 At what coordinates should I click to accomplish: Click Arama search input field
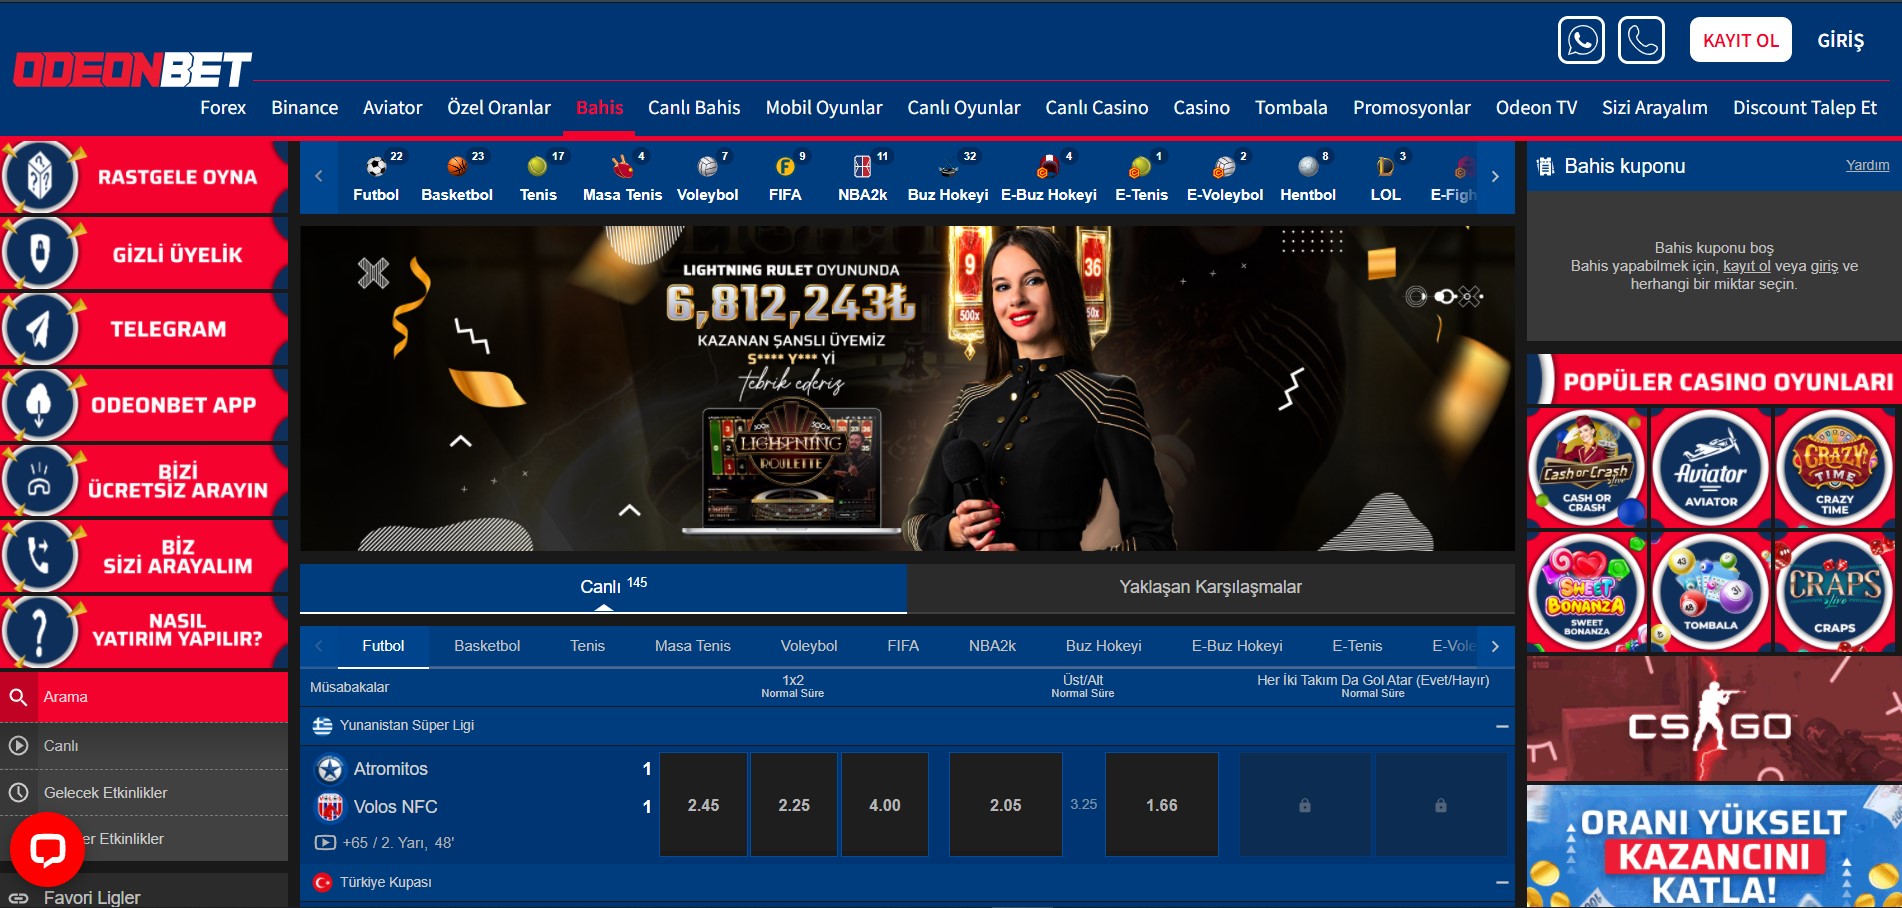tap(162, 697)
